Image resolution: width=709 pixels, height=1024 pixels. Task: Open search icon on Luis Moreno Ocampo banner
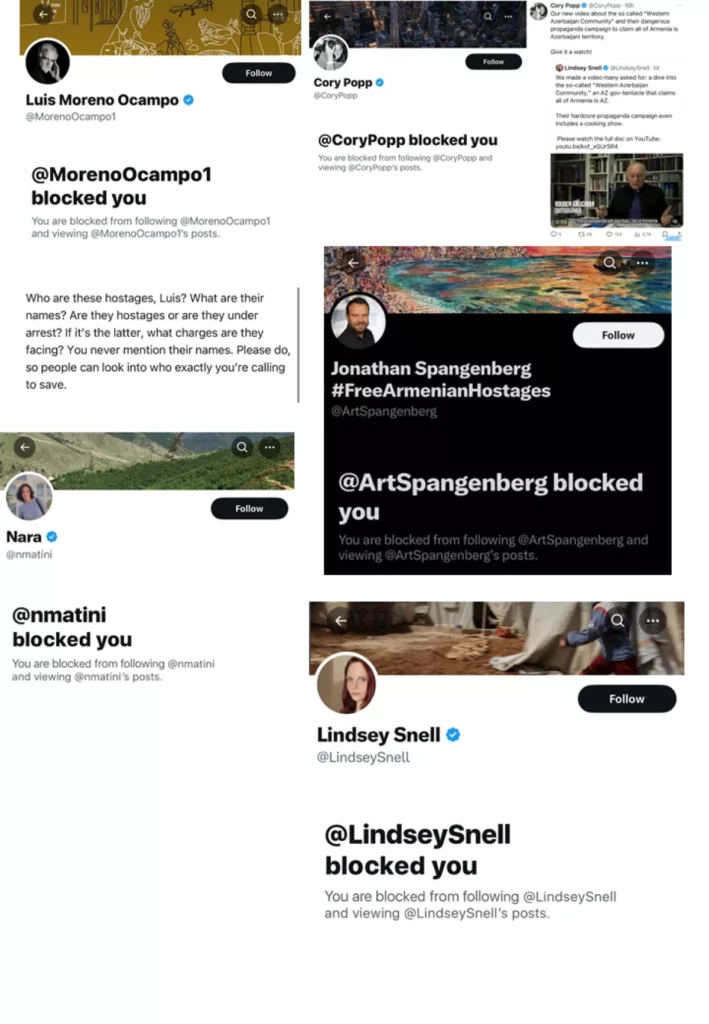[x=251, y=14]
